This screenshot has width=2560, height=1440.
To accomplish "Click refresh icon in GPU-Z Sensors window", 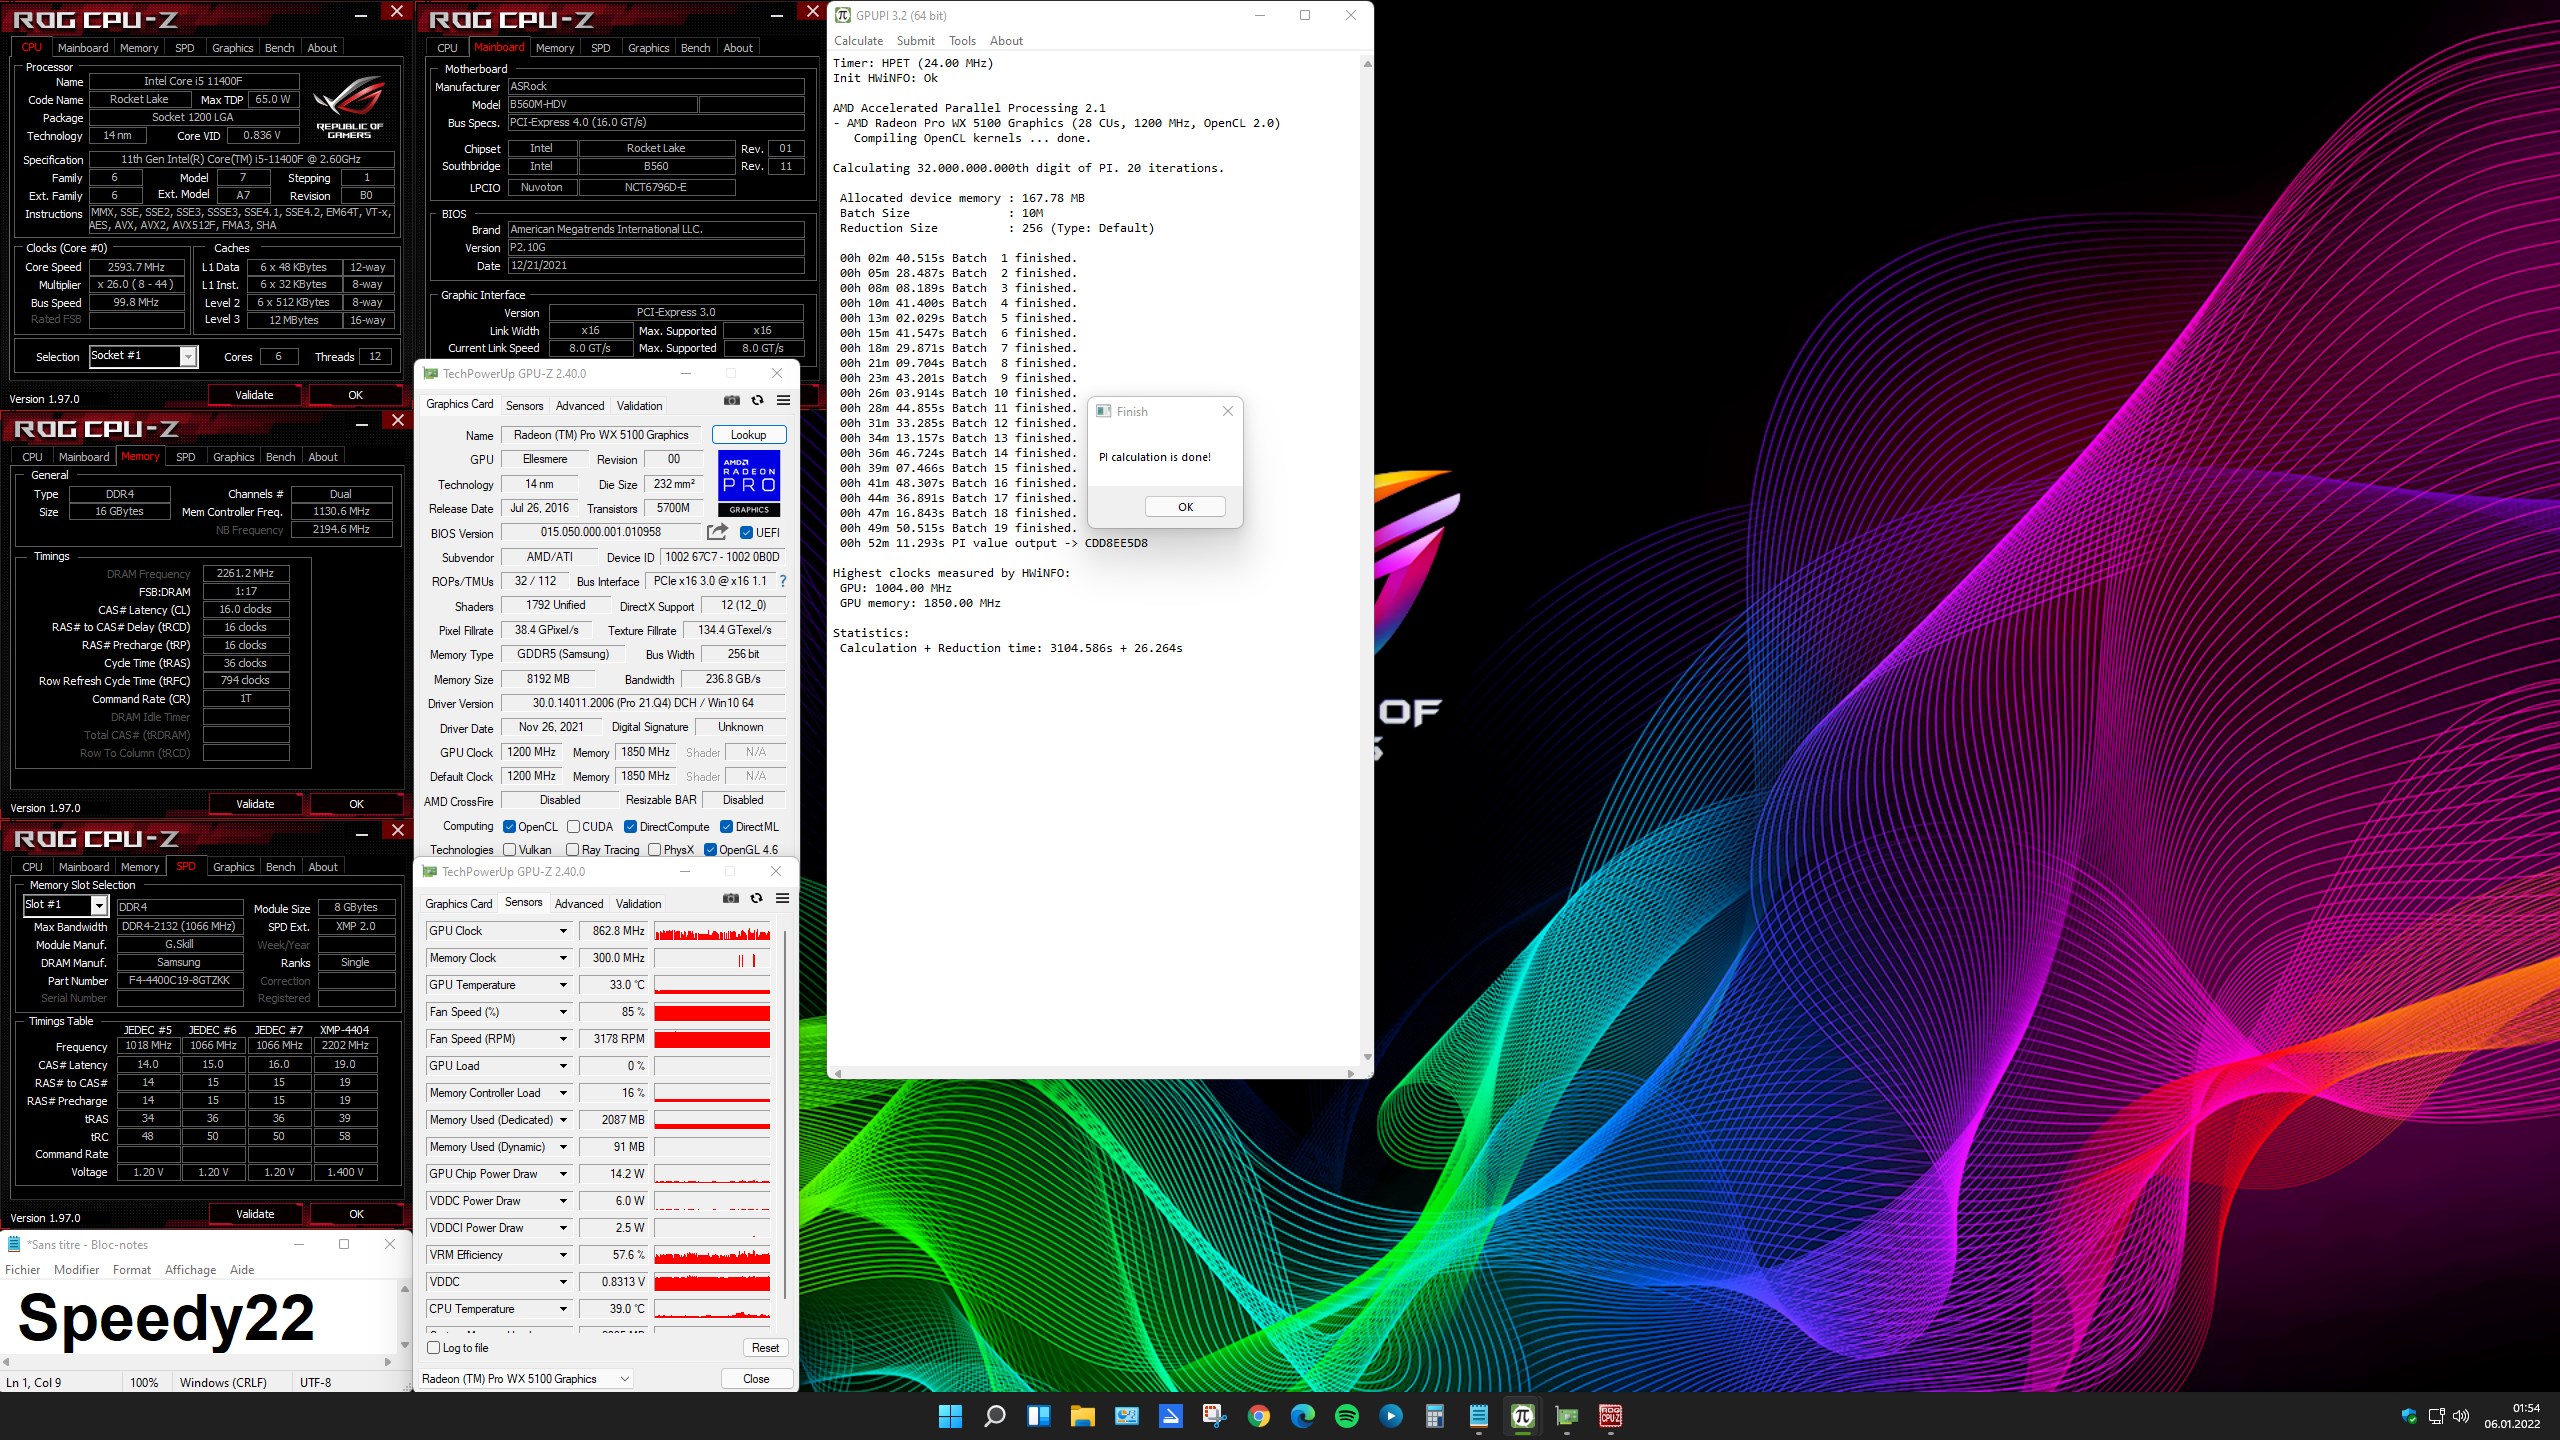I will coord(756,898).
